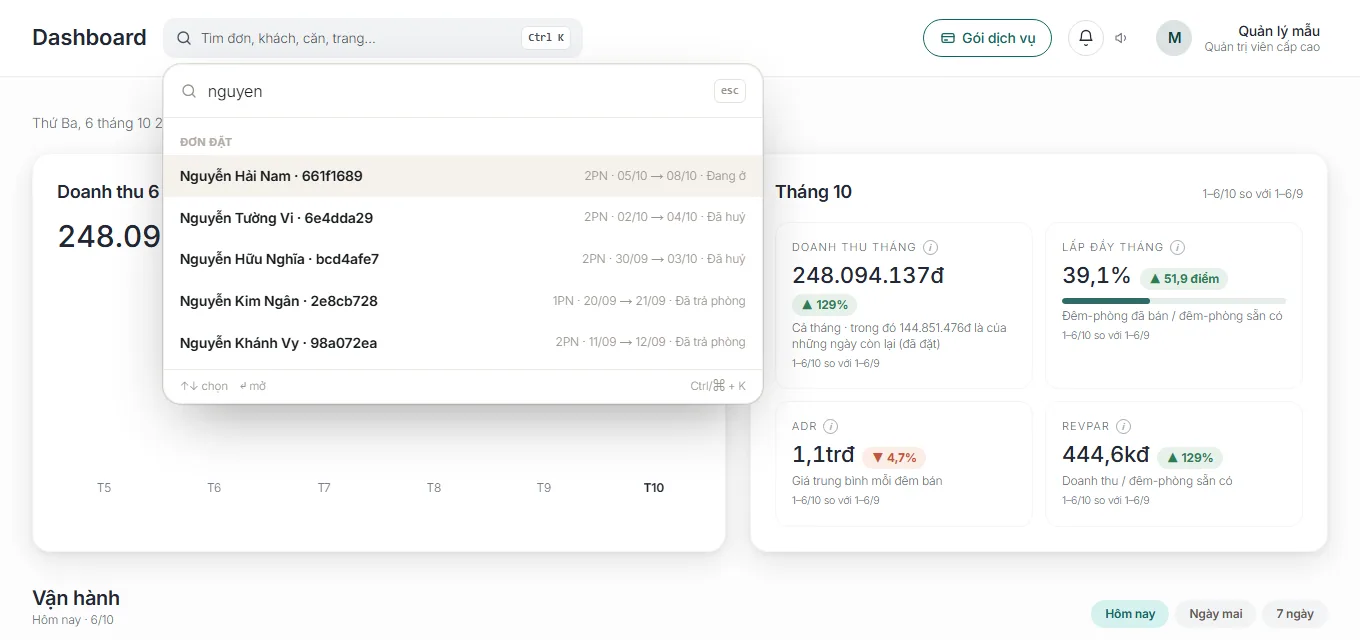The width and height of the screenshot is (1360, 640).
Task: Open booking Nguyễn Tường Vi 6e4dda29
Action: 463,218
